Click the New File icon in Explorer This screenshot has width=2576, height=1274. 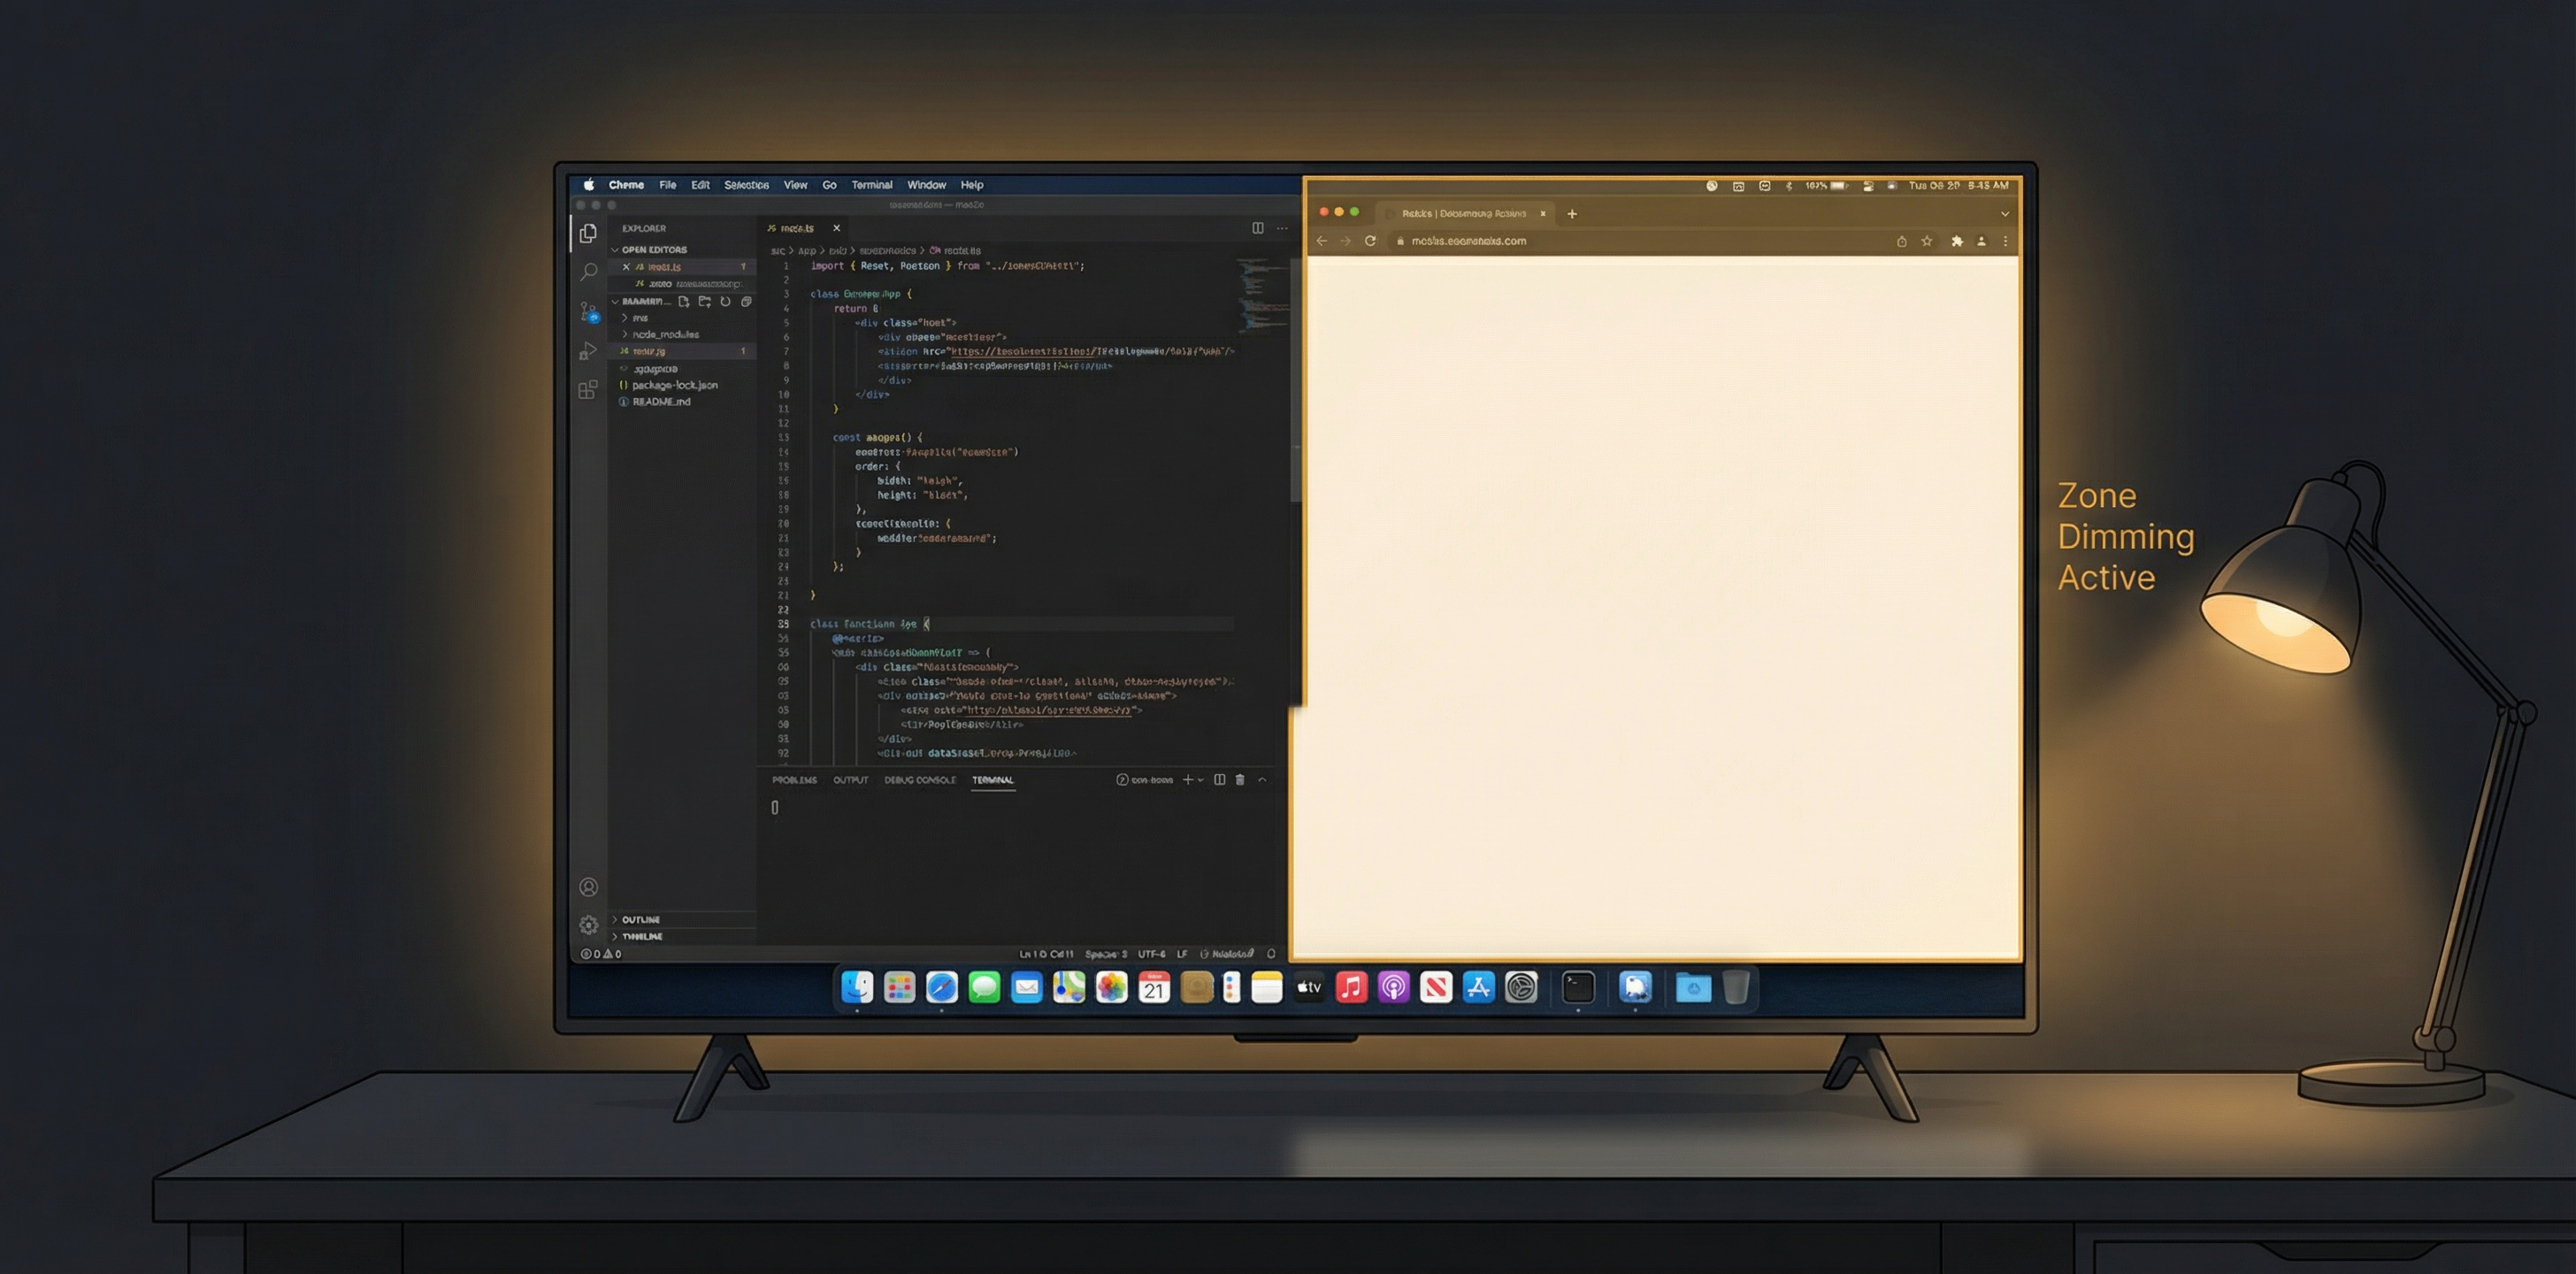684,300
